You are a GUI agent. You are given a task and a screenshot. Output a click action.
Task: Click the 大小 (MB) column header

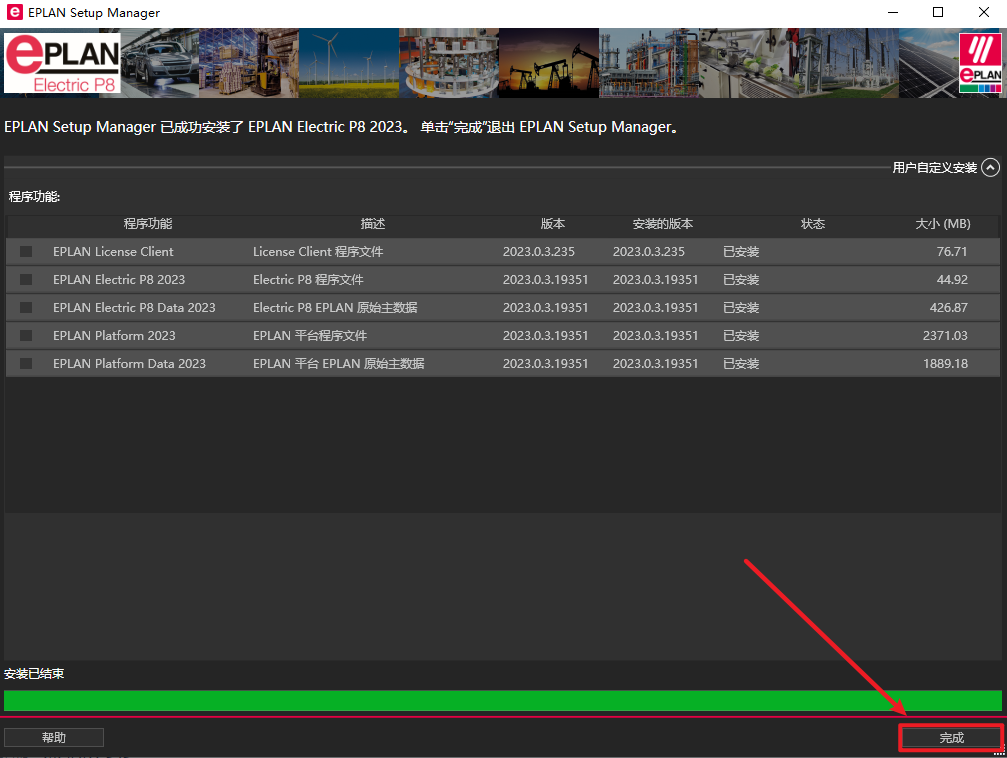[942, 224]
